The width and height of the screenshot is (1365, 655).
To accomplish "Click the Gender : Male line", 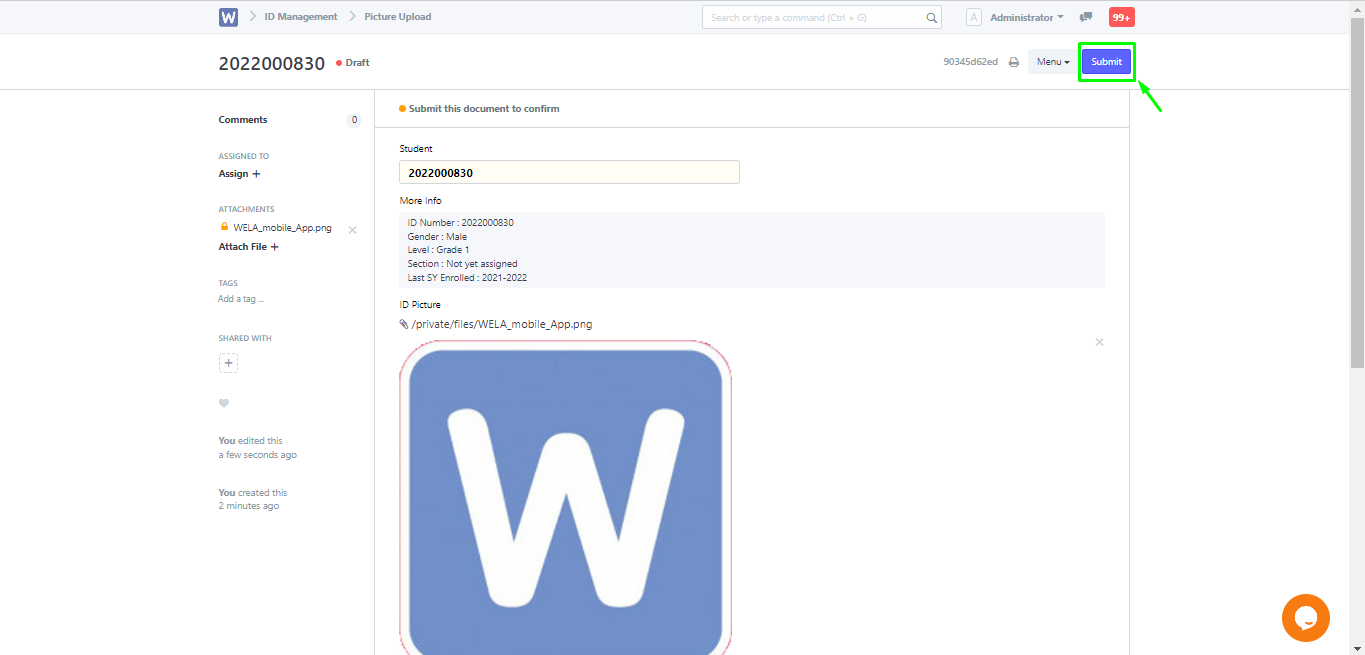I will coord(437,237).
